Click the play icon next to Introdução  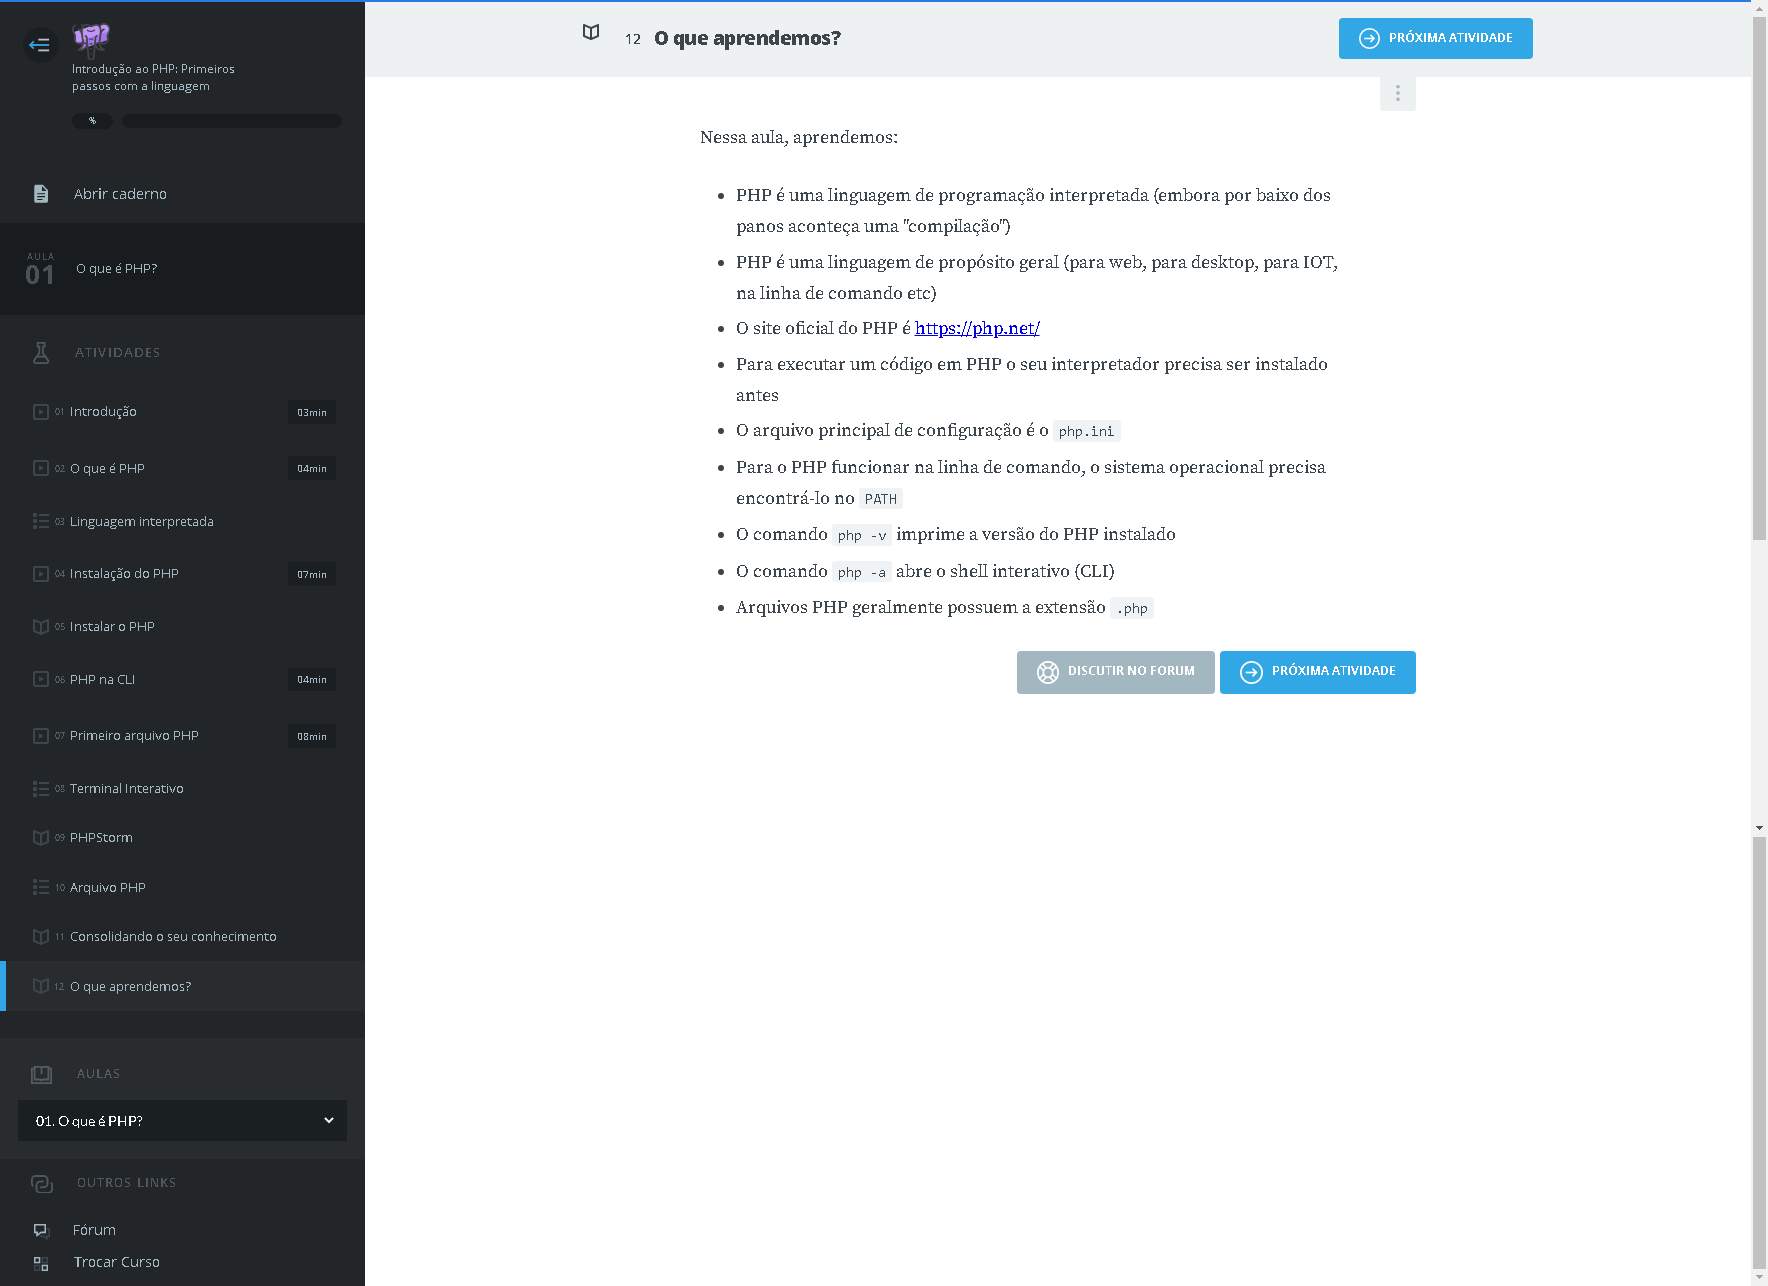coord(41,412)
